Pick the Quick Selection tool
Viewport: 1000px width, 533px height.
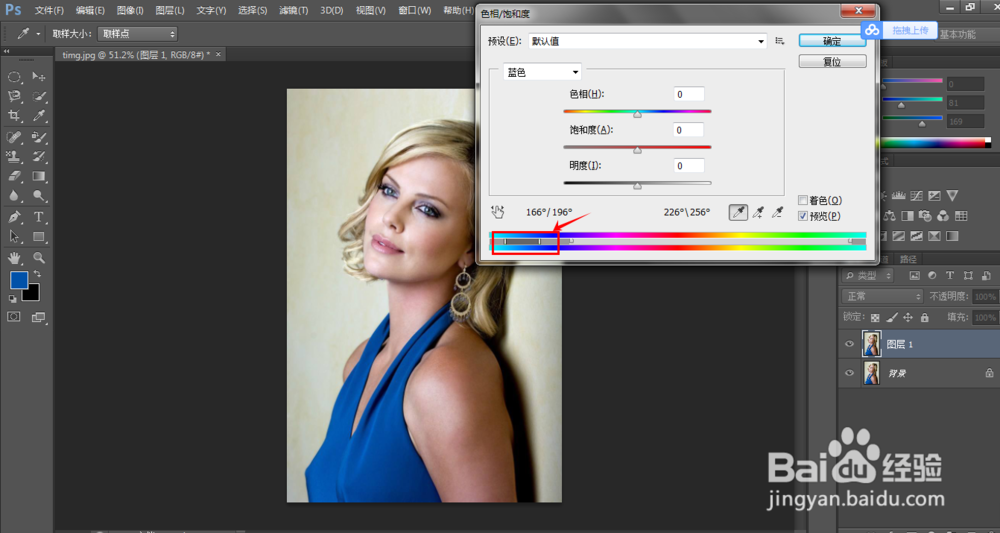[x=39, y=97]
